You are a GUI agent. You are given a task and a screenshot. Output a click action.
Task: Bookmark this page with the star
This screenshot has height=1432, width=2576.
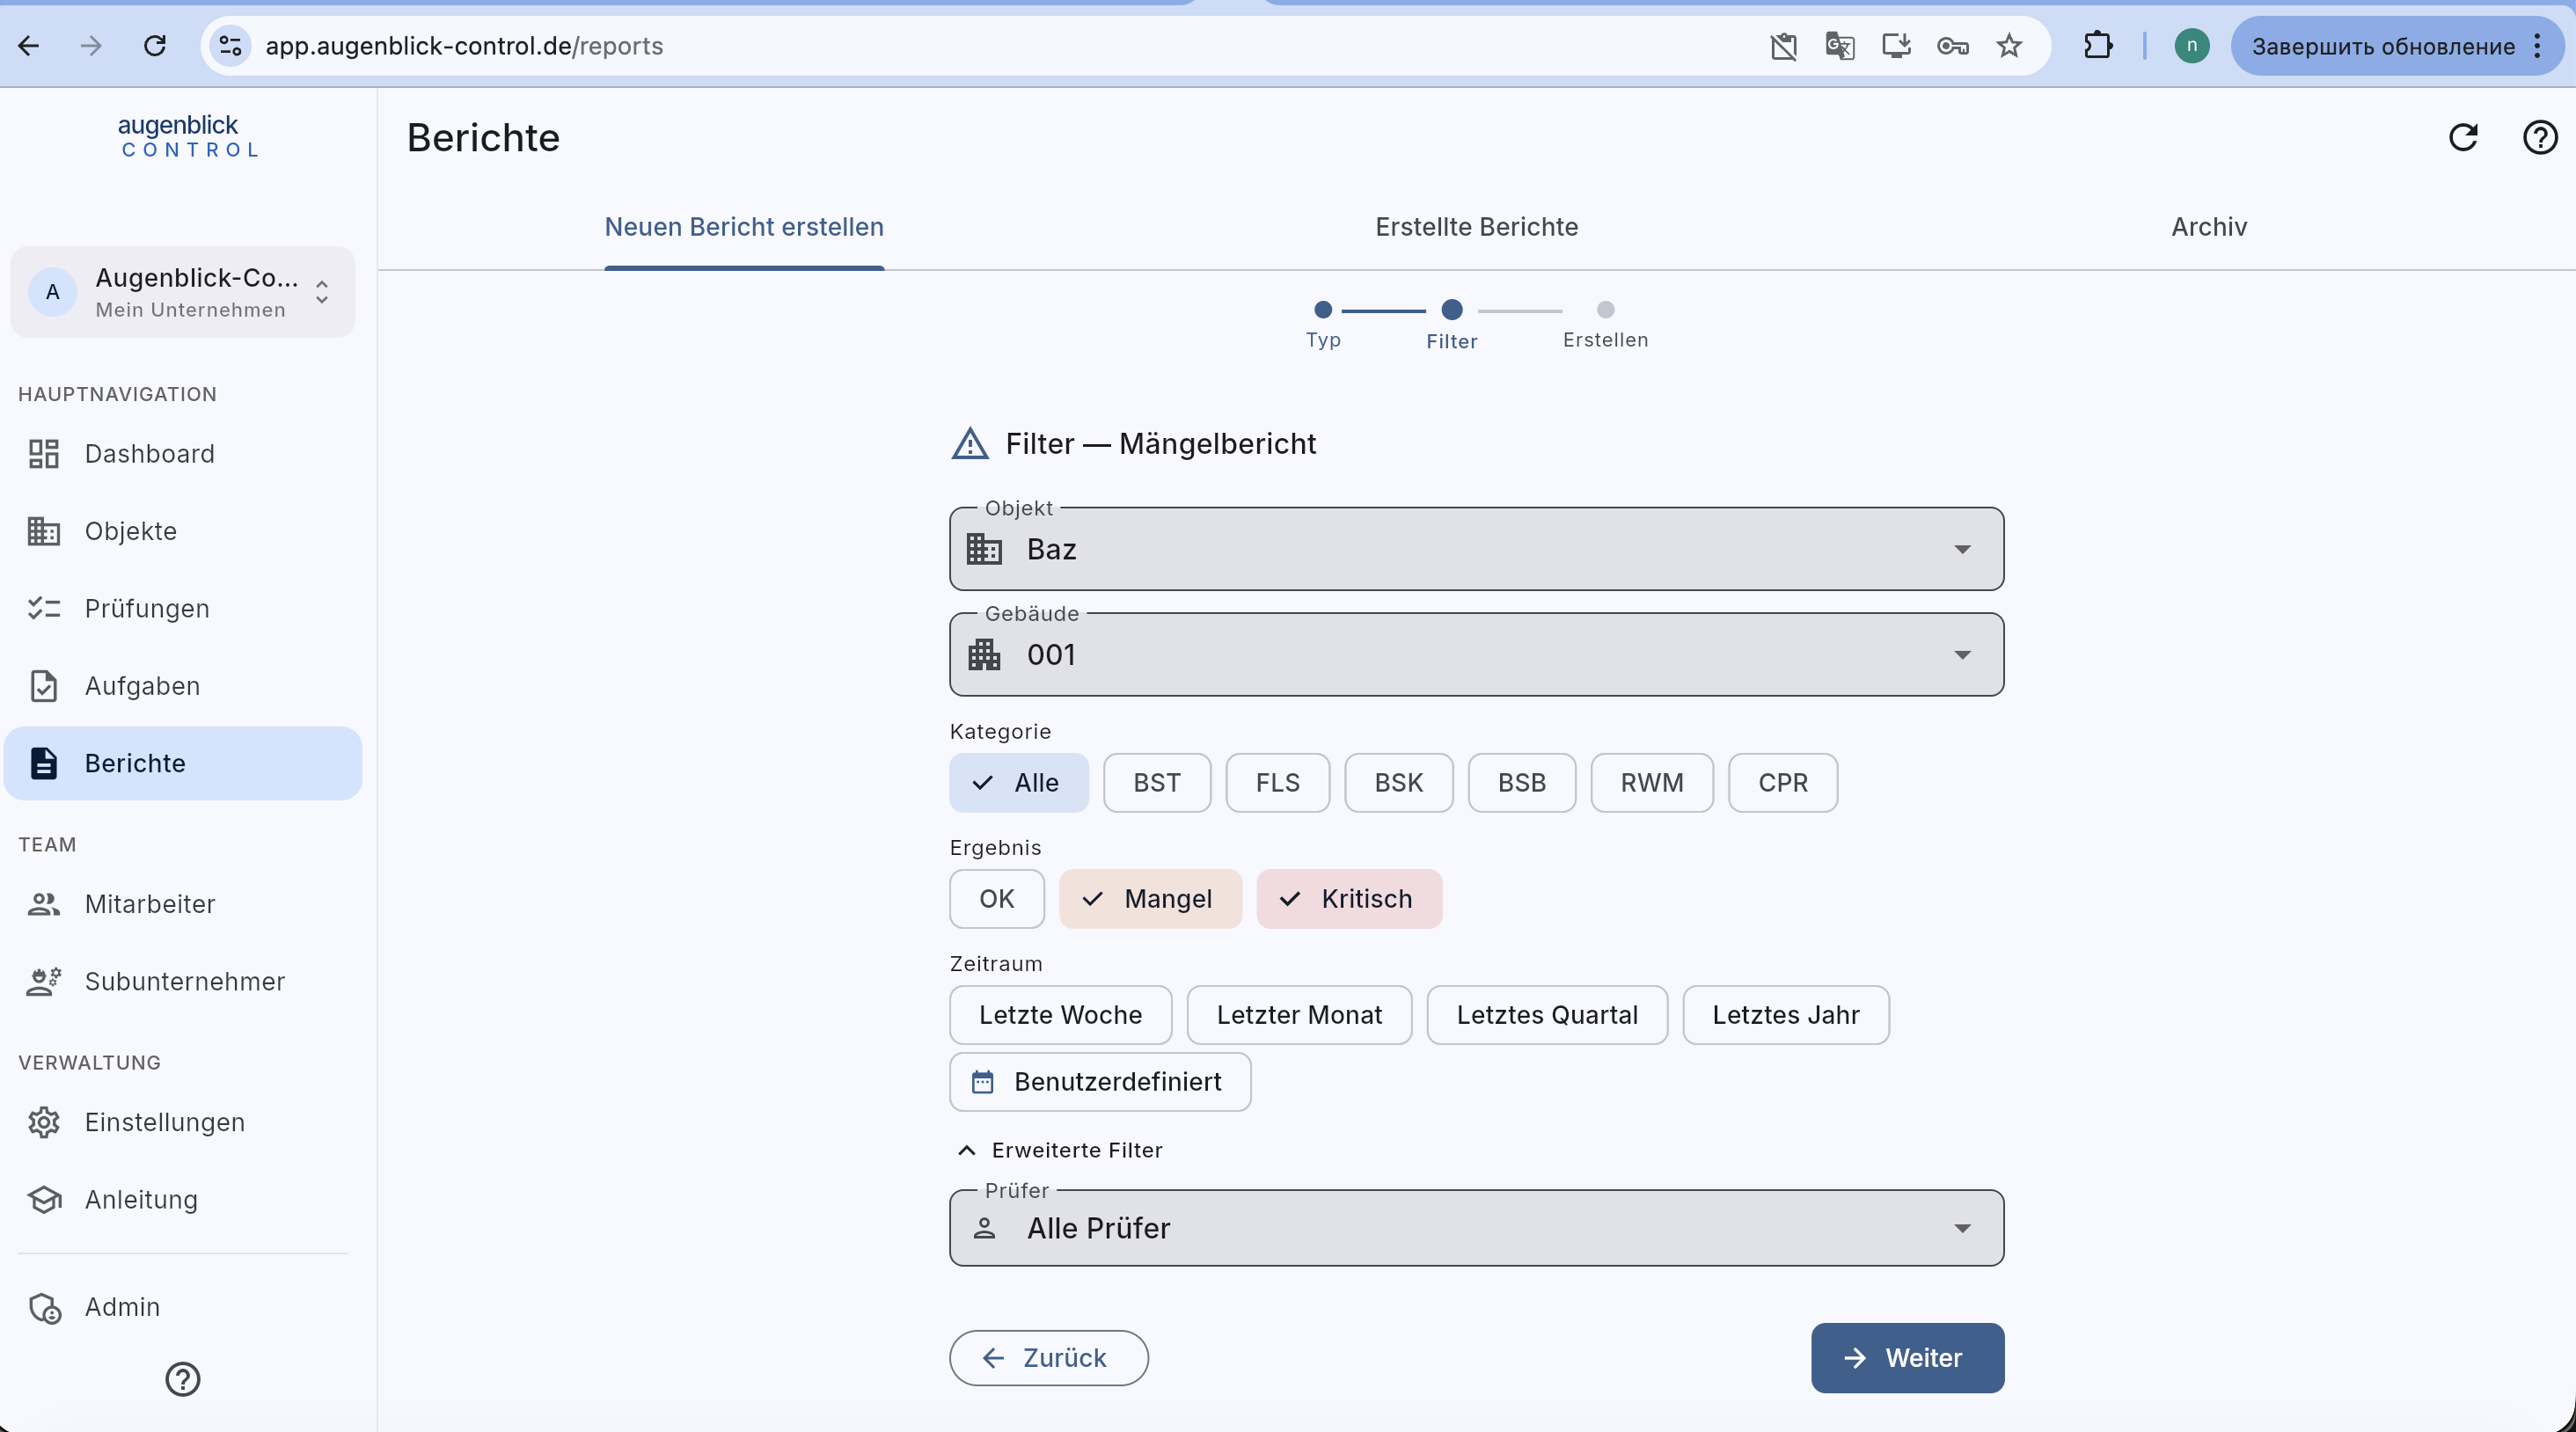2009,46
